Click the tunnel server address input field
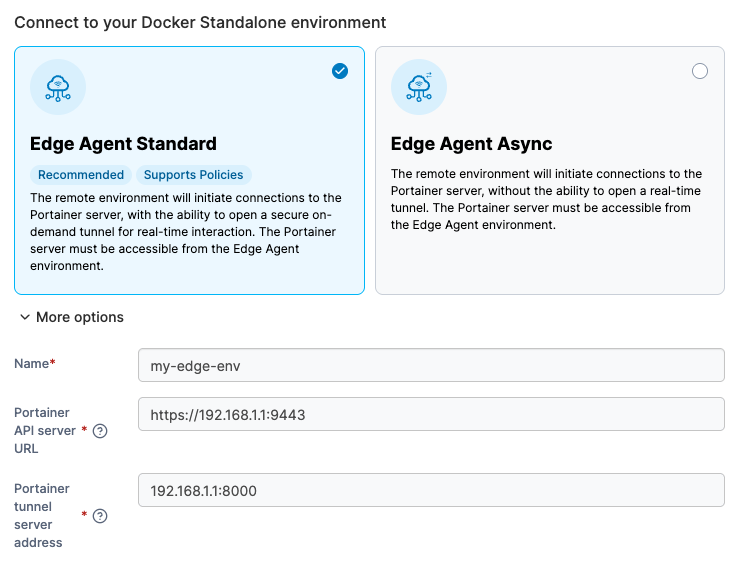Image resolution: width=738 pixels, height=562 pixels. [x=430, y=490]
